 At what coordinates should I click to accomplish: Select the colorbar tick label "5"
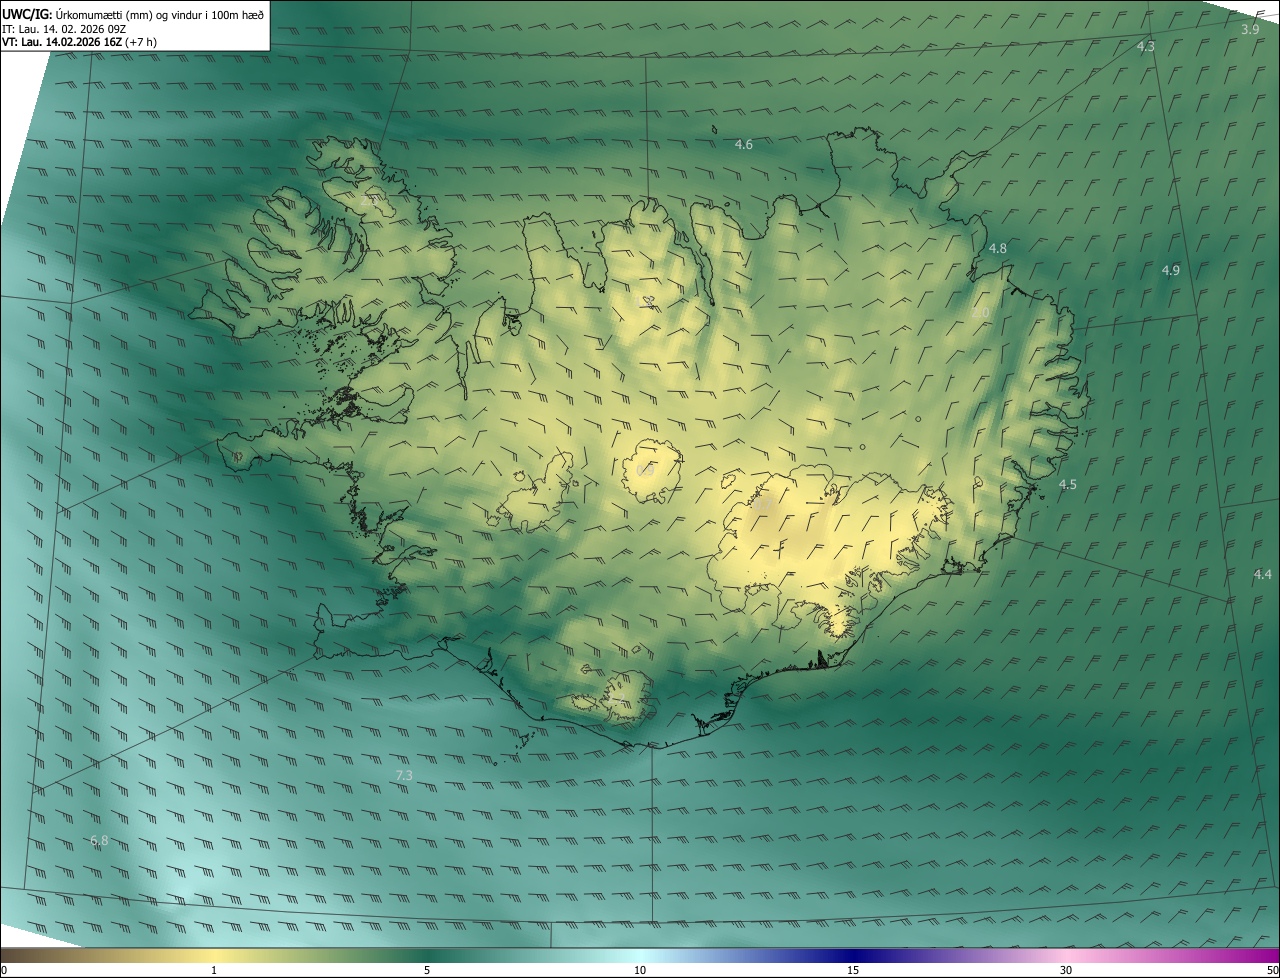tap(427, 970)
